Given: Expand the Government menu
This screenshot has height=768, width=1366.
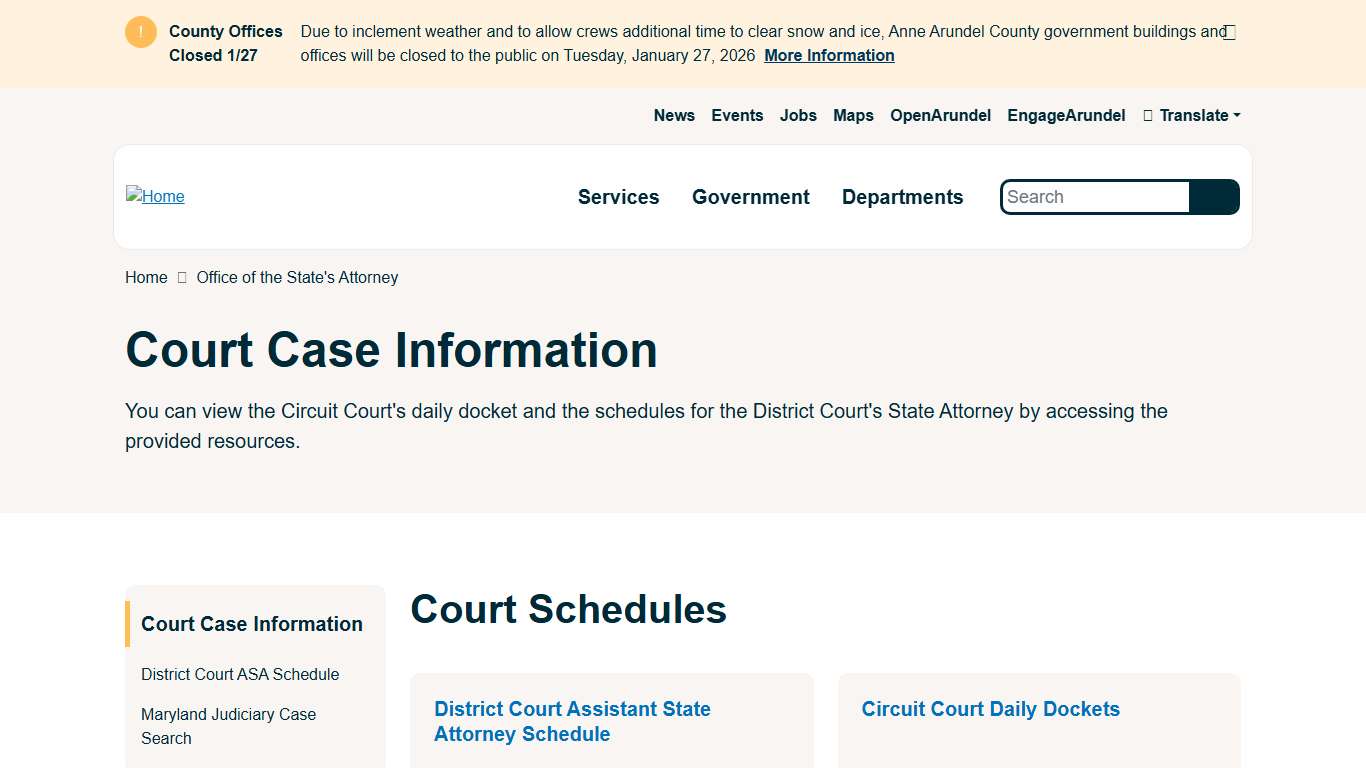Looking at the screenshot, I should click(x=750, y=197).
